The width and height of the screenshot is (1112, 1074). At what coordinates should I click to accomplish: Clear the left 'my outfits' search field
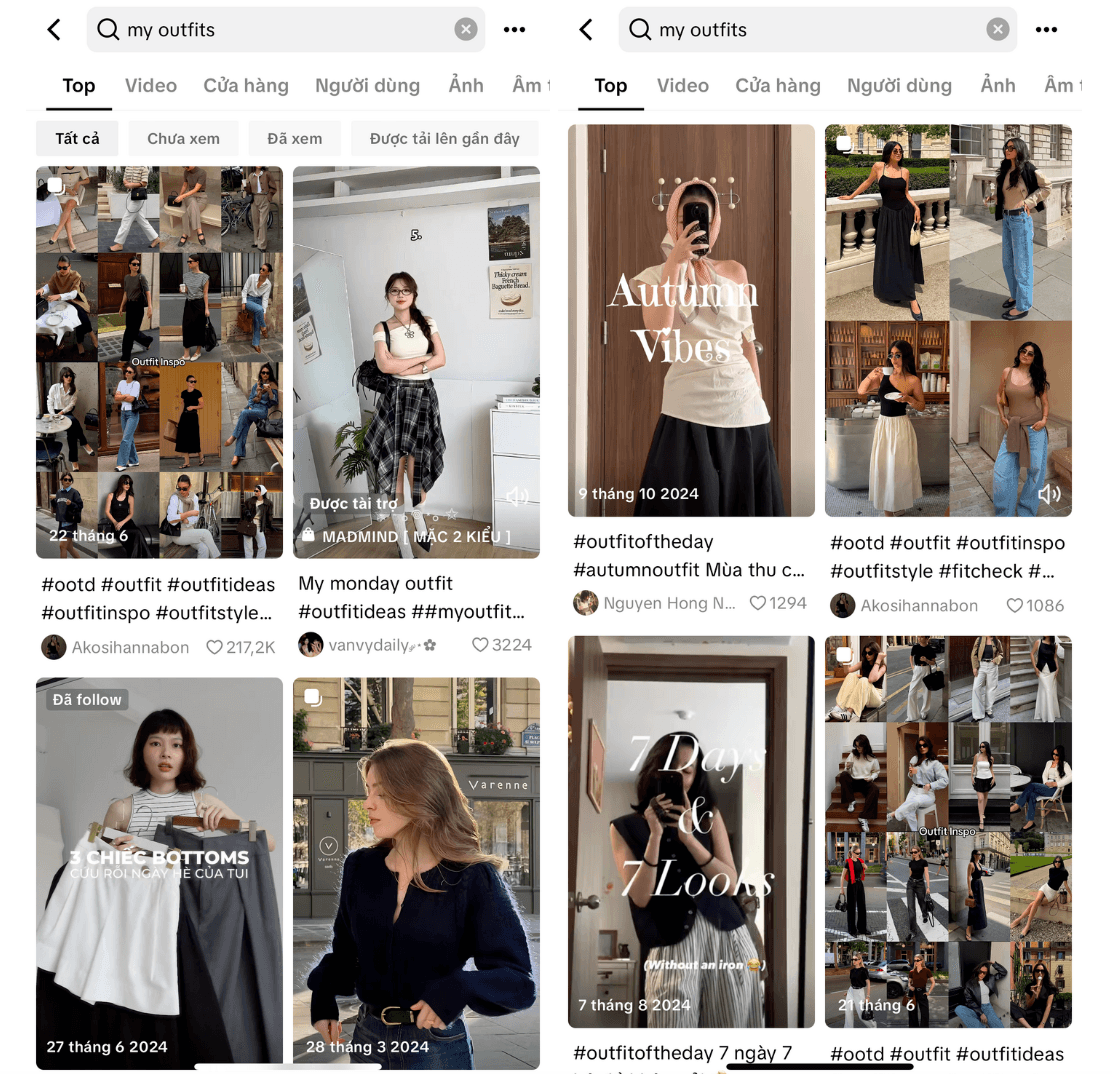click(x=465, y=30)
